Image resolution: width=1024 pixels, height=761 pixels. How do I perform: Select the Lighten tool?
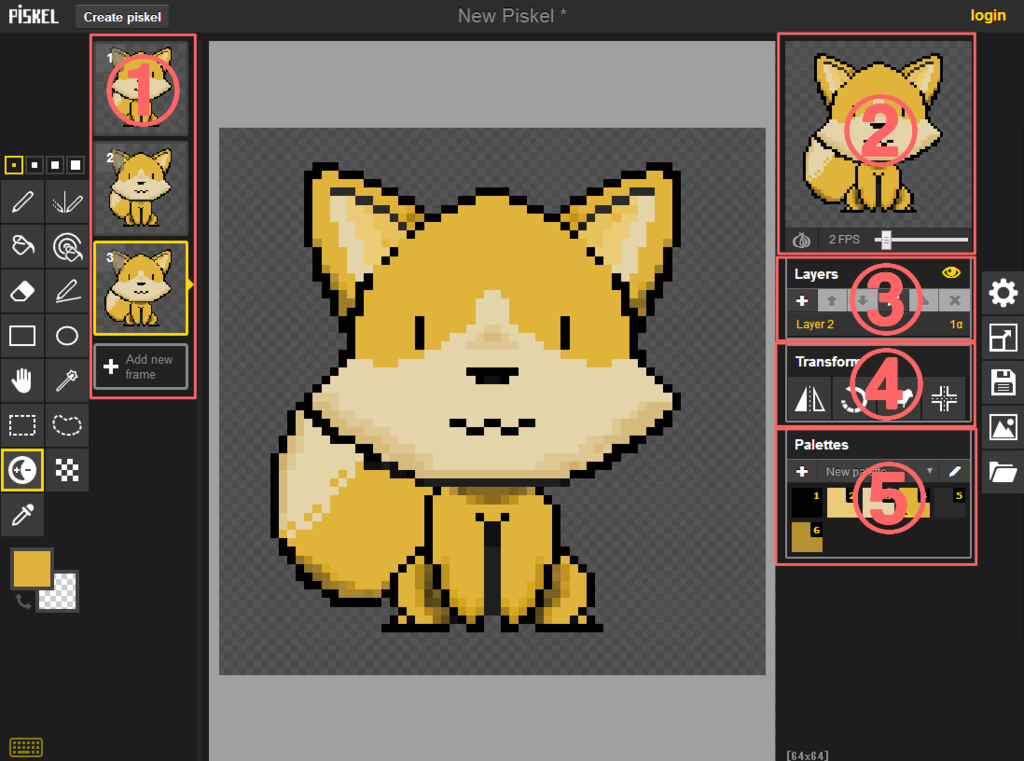click(22, 470)
